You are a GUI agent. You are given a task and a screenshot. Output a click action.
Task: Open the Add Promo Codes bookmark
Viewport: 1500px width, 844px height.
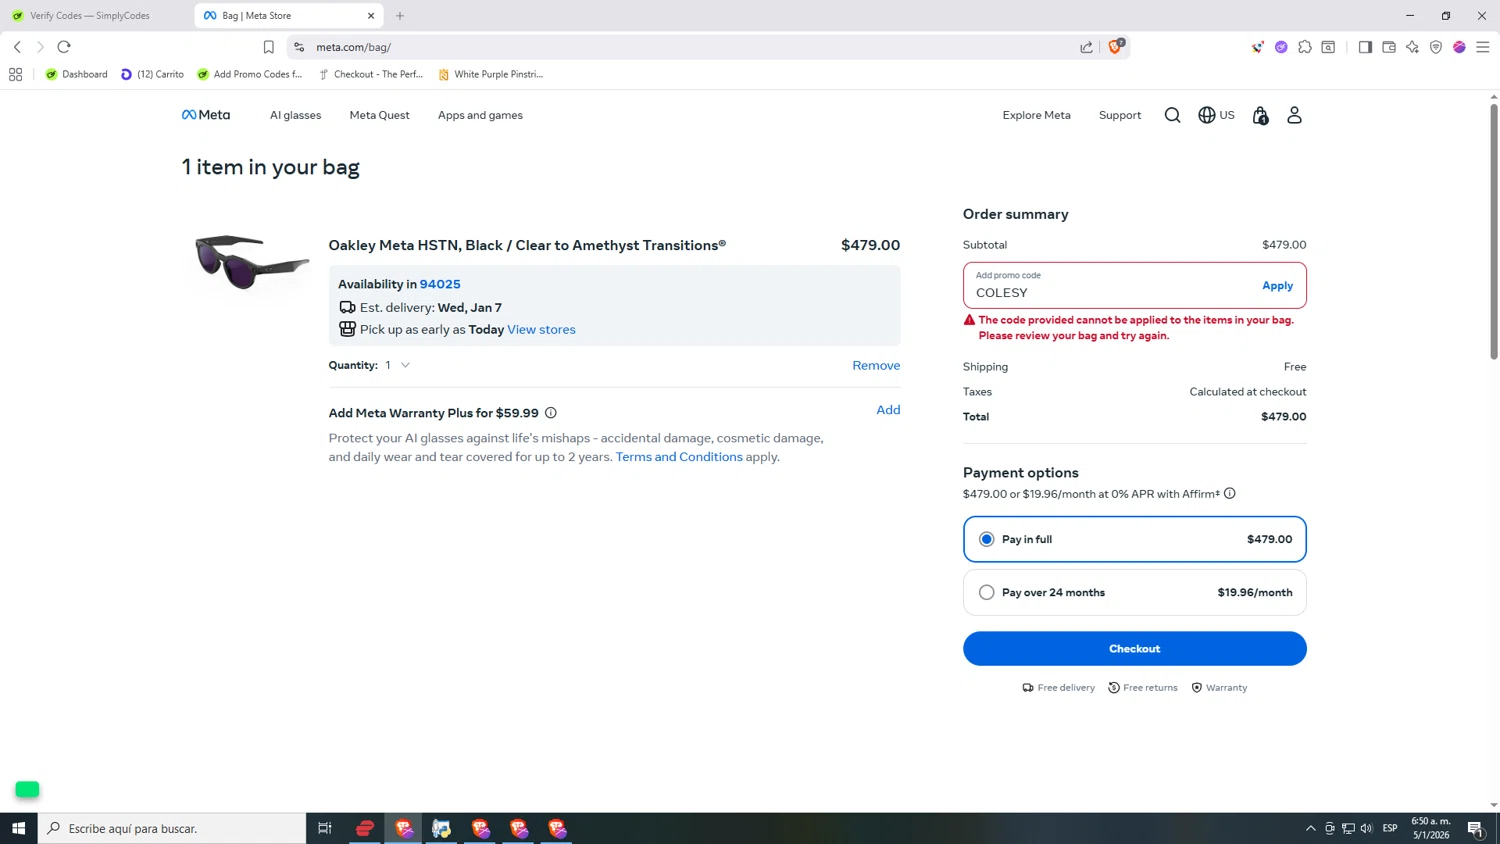[x=250, y=74]
